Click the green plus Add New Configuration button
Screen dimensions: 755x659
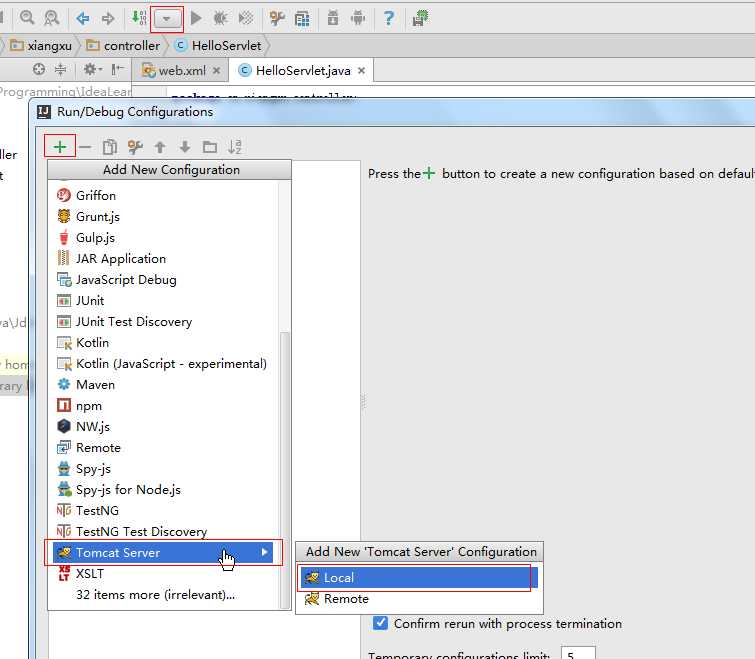click(x=60, y=146)
